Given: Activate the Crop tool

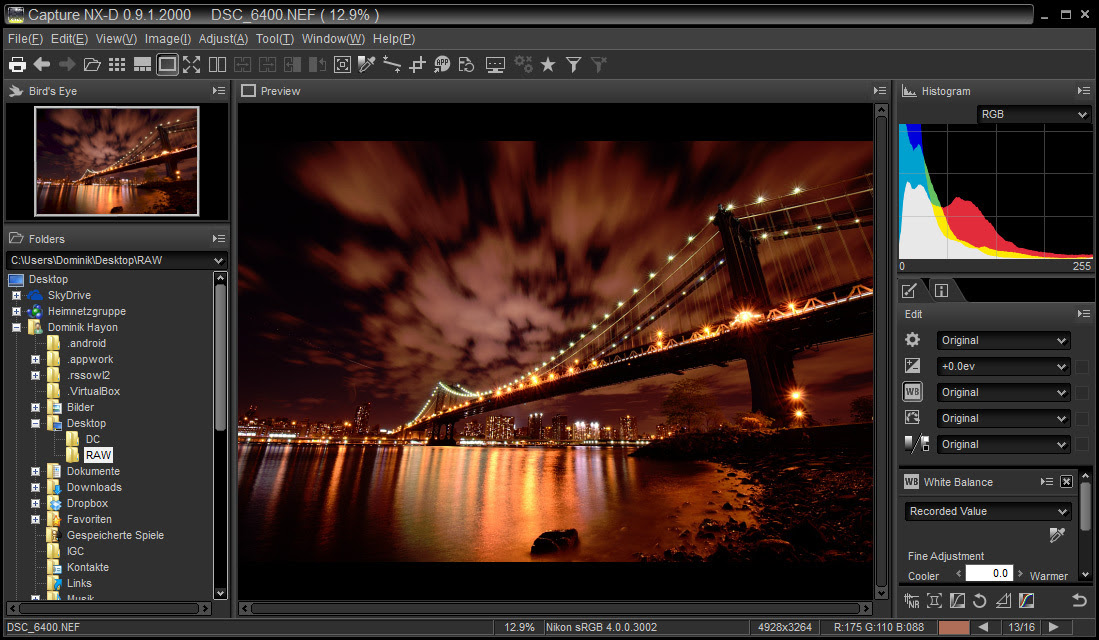Looking at the screenshot, I should click(x=419, y=64).
